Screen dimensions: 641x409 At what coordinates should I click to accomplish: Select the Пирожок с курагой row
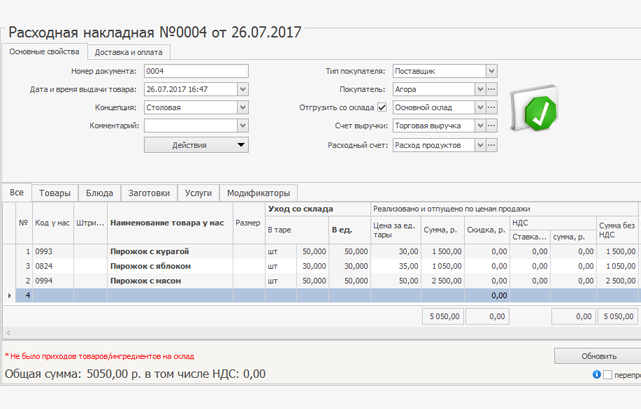(321, 252)
